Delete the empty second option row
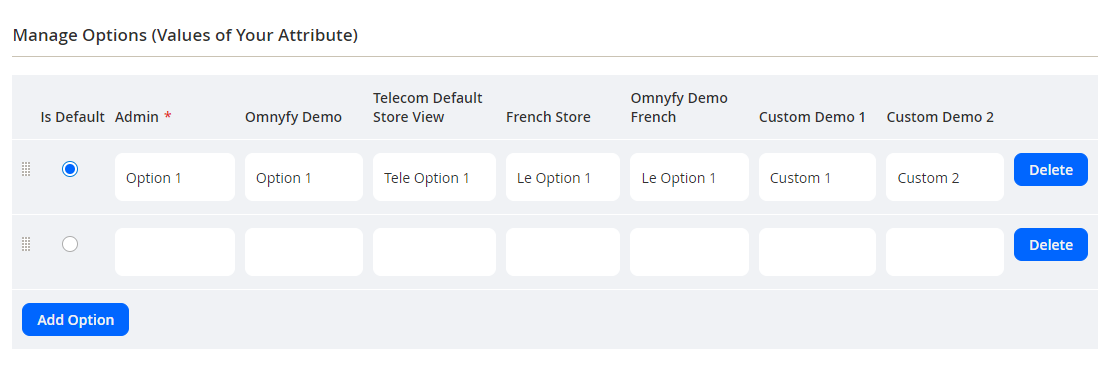This screenshot has width=1109, height=366. (x=1050, y=245)
